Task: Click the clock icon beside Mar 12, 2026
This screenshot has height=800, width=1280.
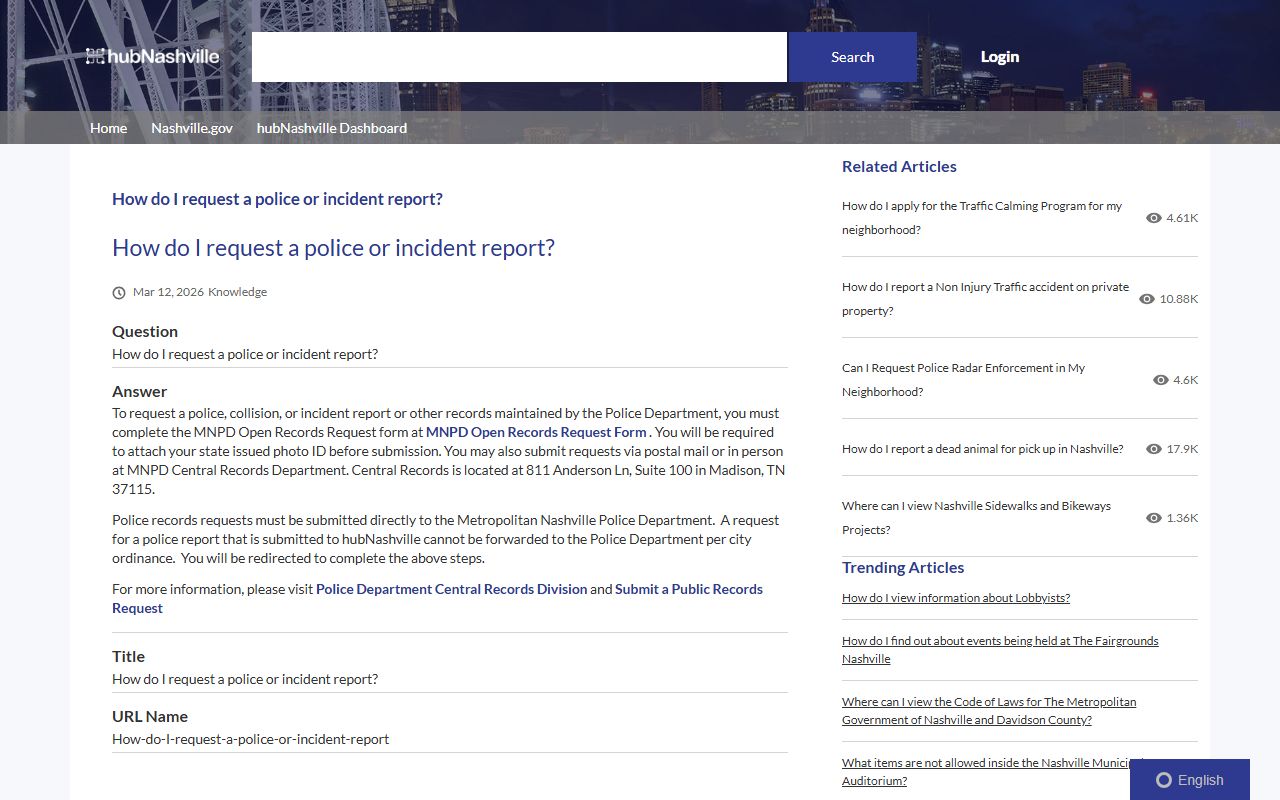Action: (119, 293)
